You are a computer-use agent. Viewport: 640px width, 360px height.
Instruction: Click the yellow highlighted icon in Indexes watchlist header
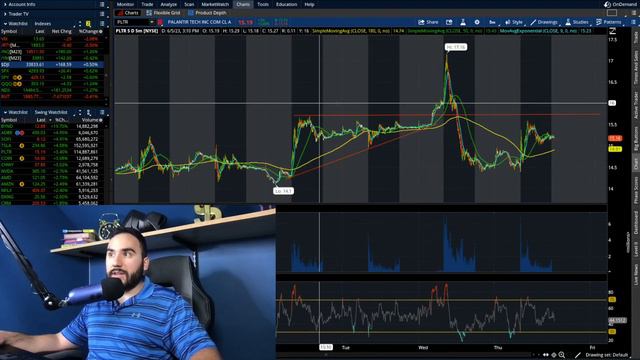pos(88,24)
